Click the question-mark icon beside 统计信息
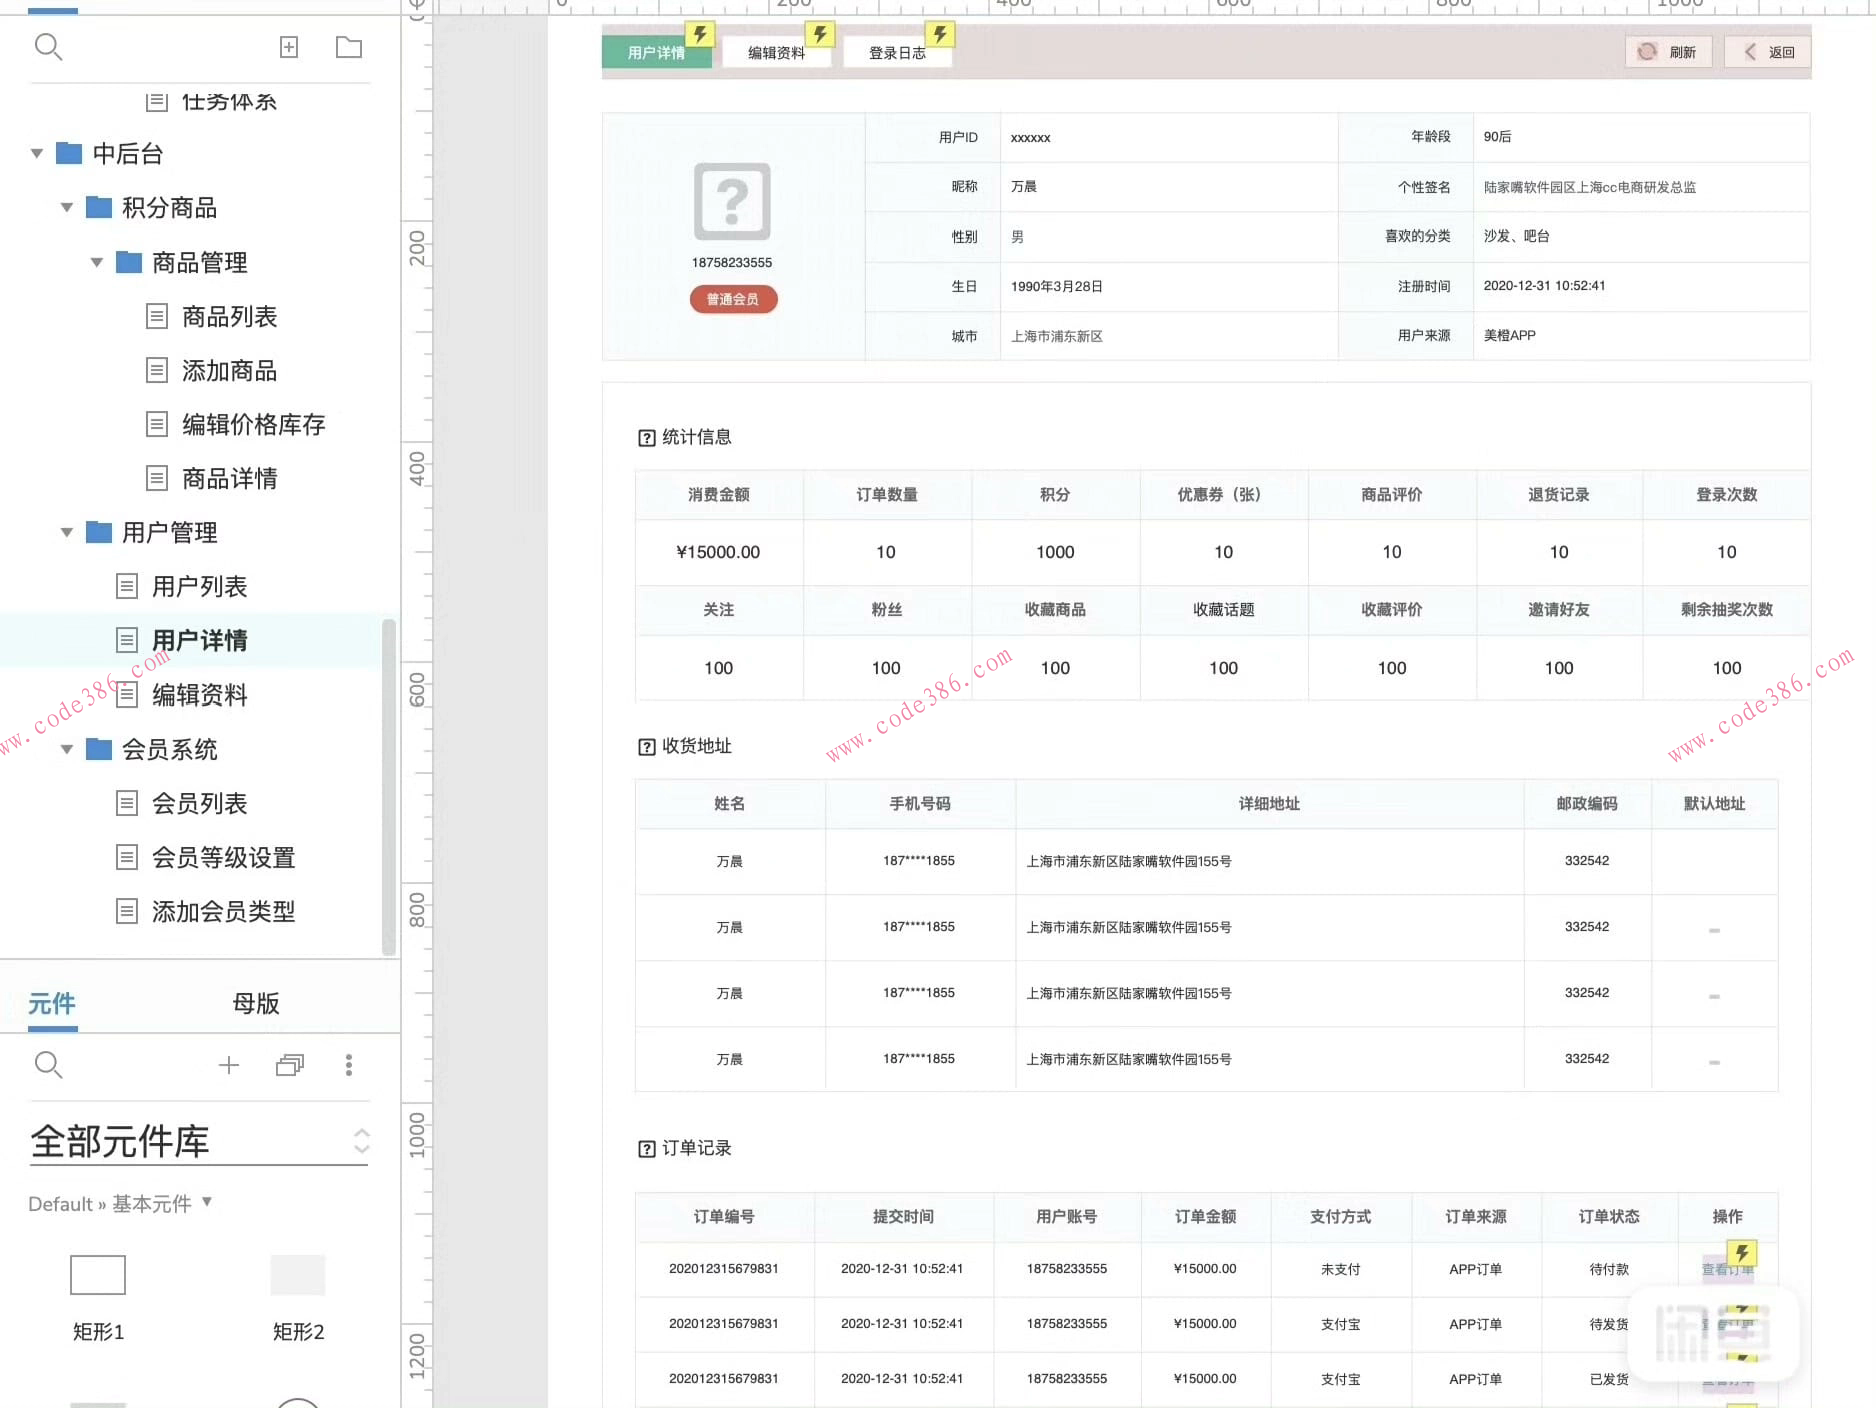Viewport: 1876px width, 1408px height. coord(646,438)
